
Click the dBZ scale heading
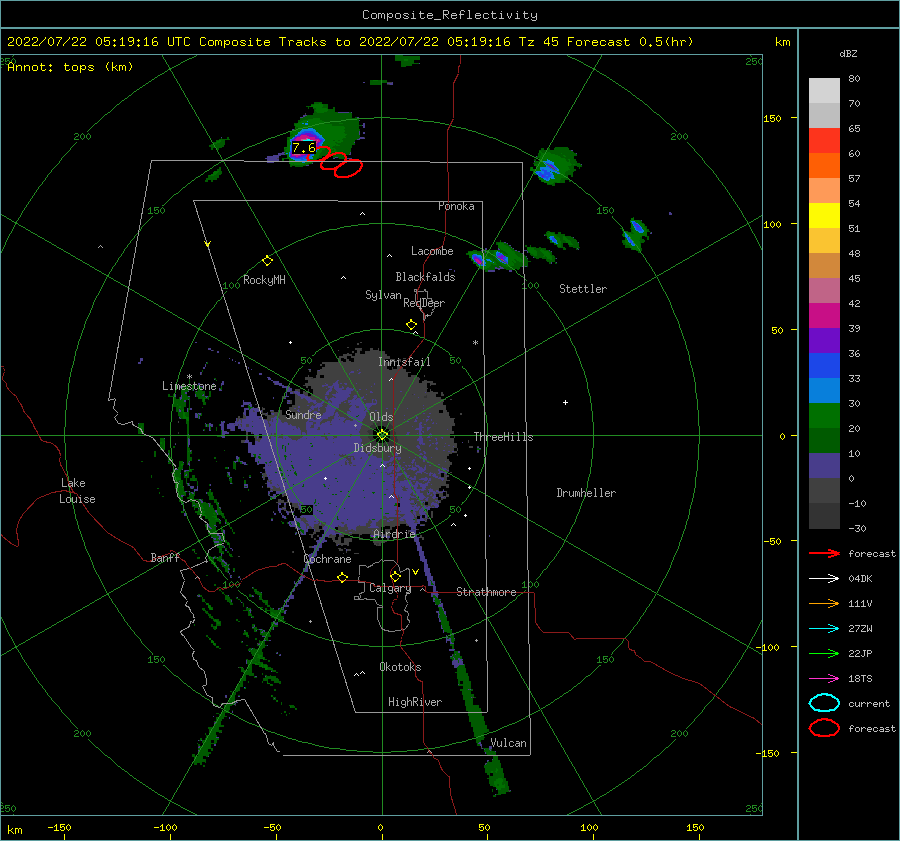(848, 53)
